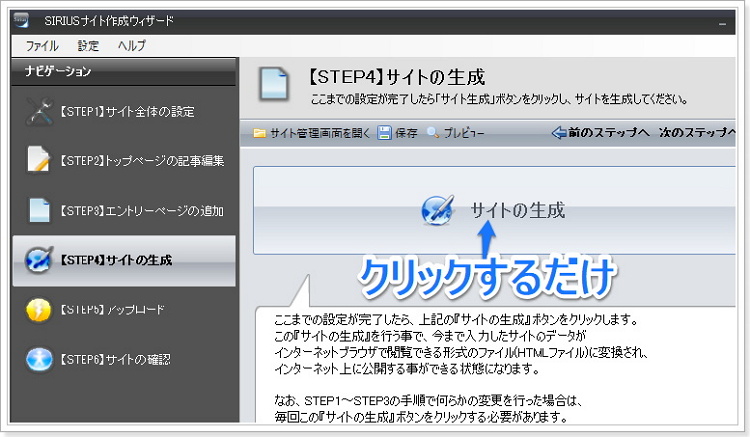The image size is (750, 437).
Task: Open the ファイル menu
Action: point(42,46)
